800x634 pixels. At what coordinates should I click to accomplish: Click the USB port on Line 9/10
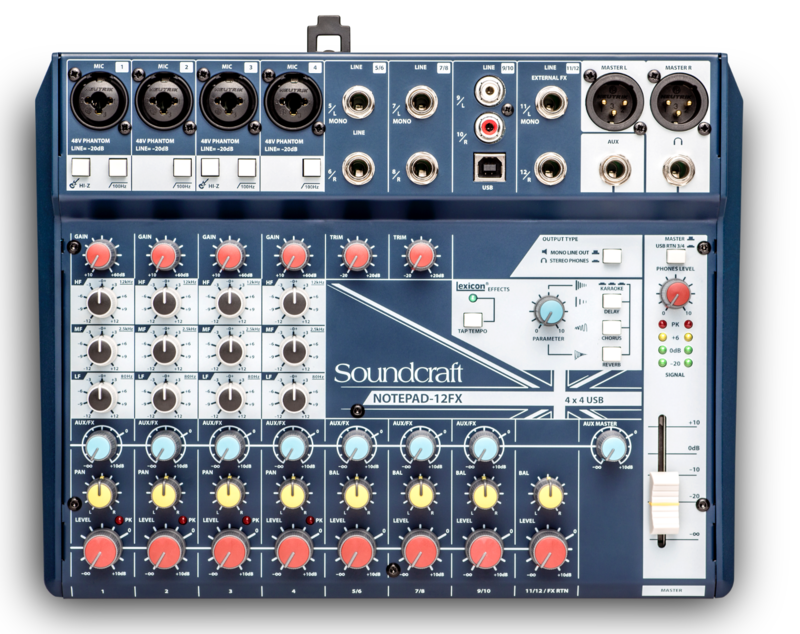coord(487,163)
